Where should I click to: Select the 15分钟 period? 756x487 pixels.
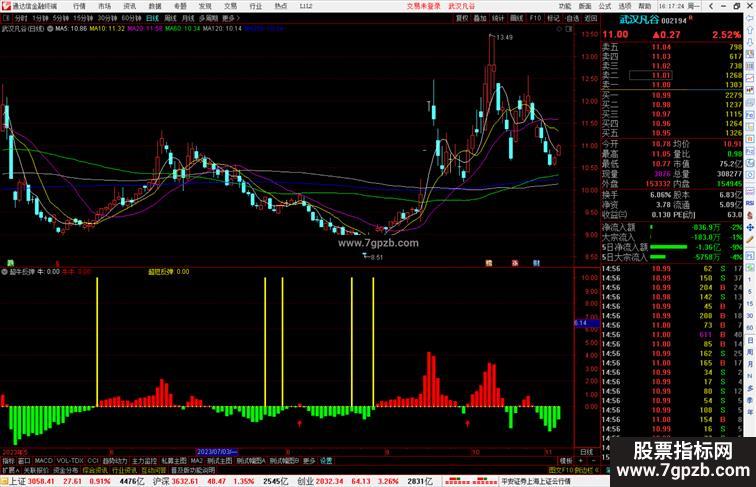click(83, 18)
